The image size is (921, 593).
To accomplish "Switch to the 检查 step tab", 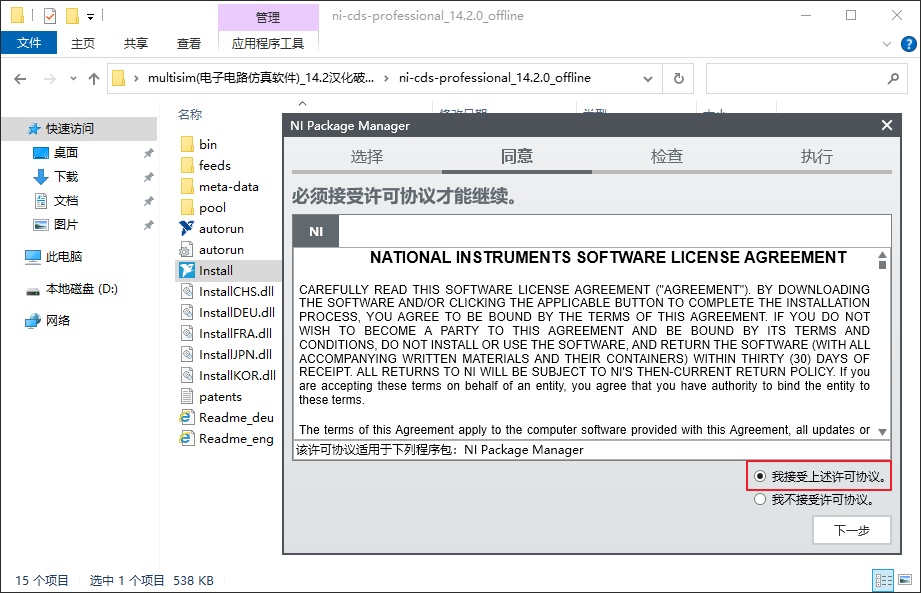I will click(x=667, y=156).
